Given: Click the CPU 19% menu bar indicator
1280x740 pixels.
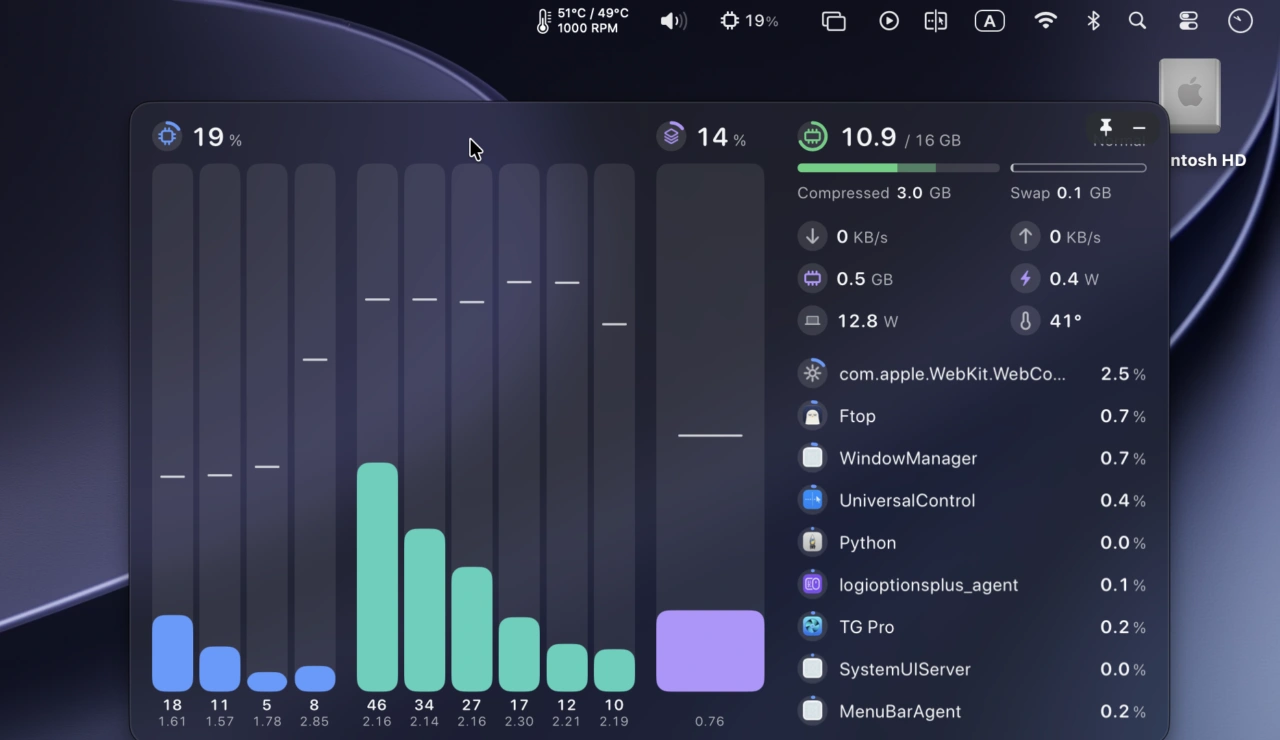Looking at the screenshot, I should (749, 21).
